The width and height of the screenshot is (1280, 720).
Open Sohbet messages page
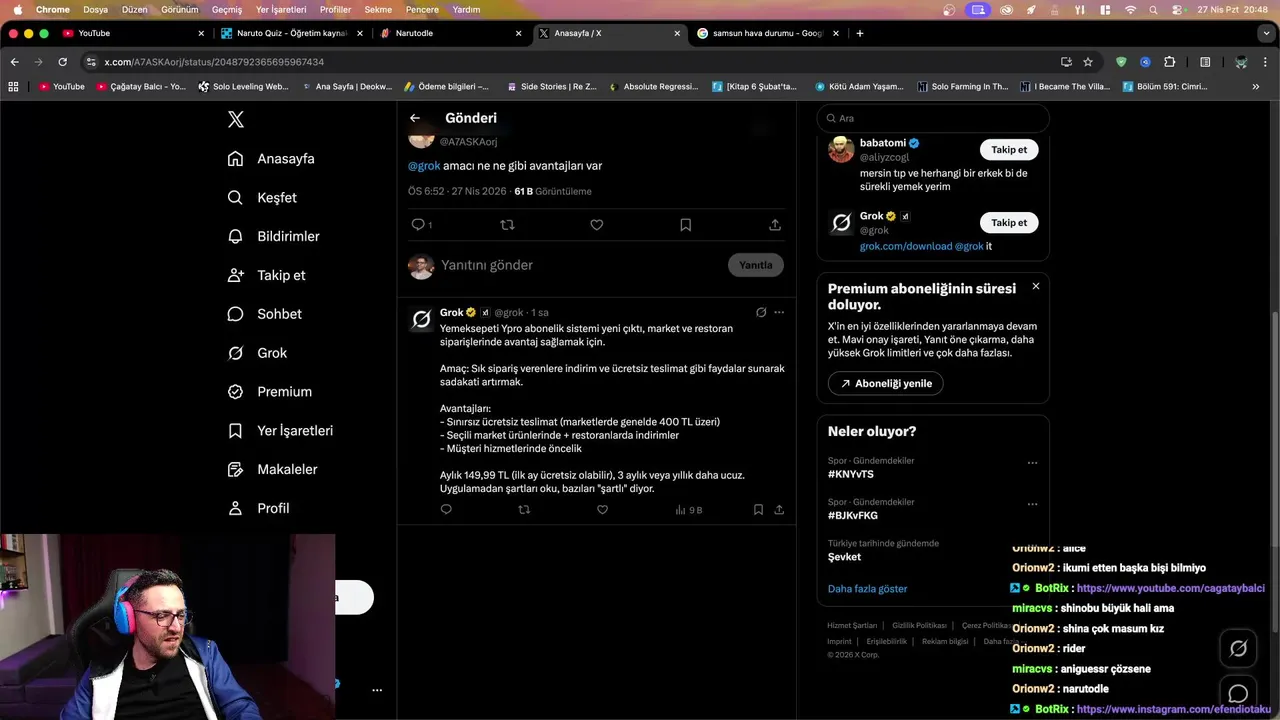tap(264, 314)
